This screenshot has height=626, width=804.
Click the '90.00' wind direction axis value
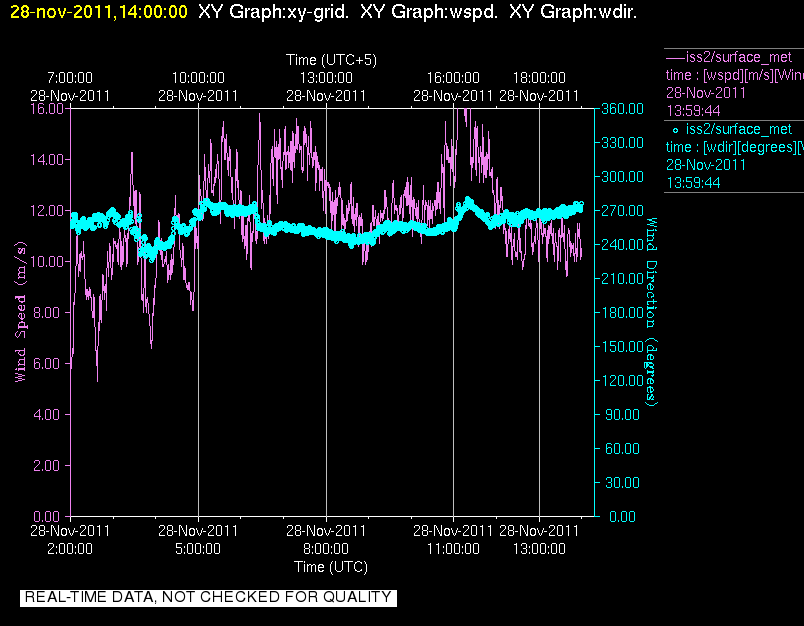[624, 414]
